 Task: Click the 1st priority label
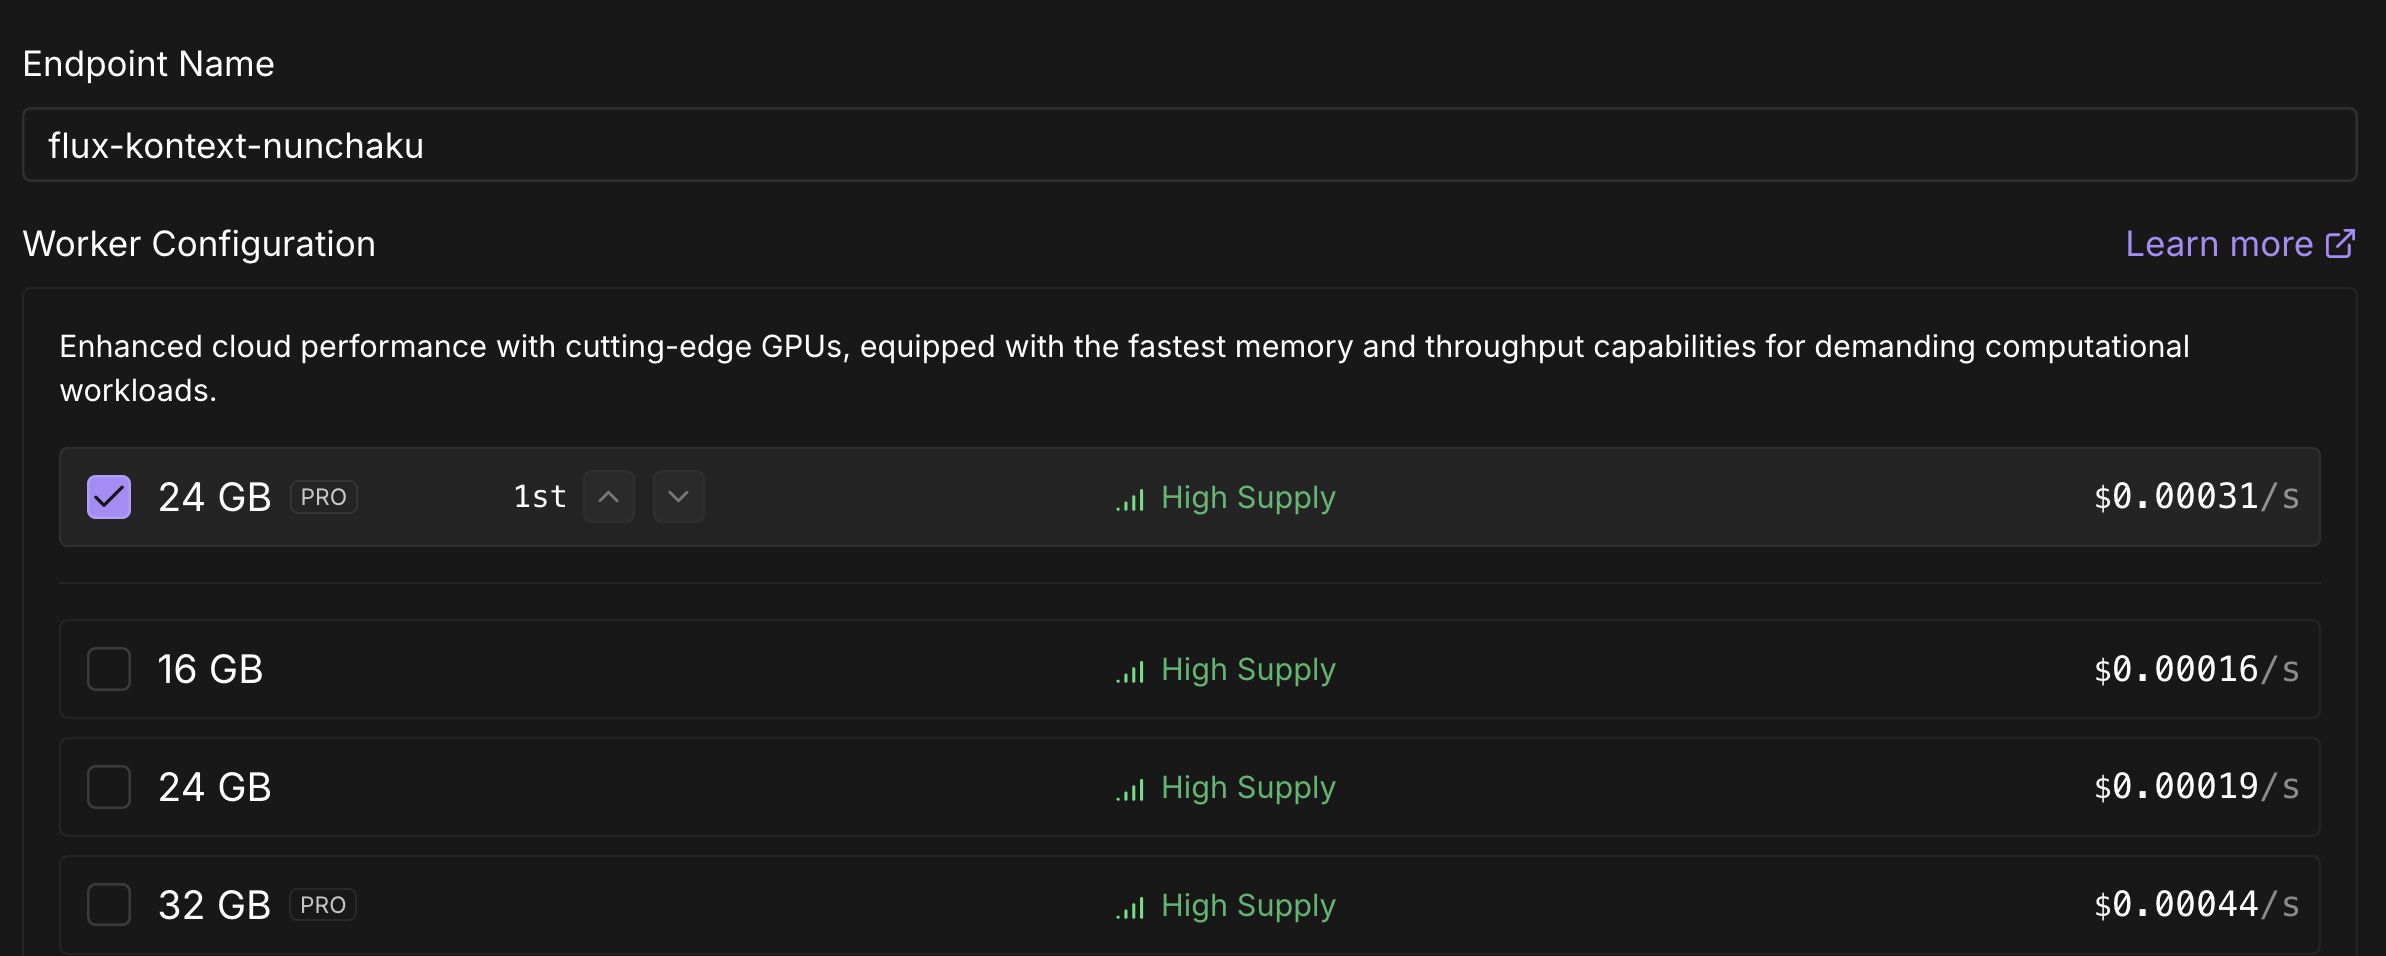(x=540, y=497)
